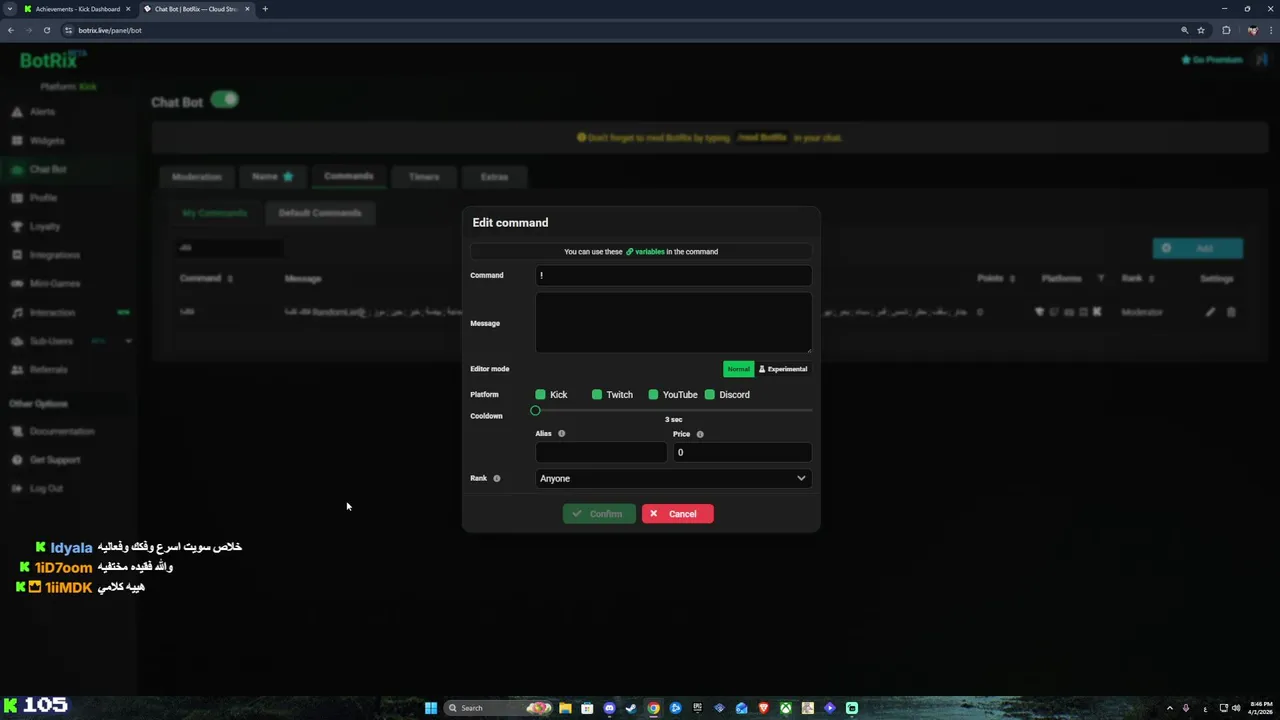Open Widgets in the sidebar
This screenshot has width=1280, height=720.
tap(46, 141)
